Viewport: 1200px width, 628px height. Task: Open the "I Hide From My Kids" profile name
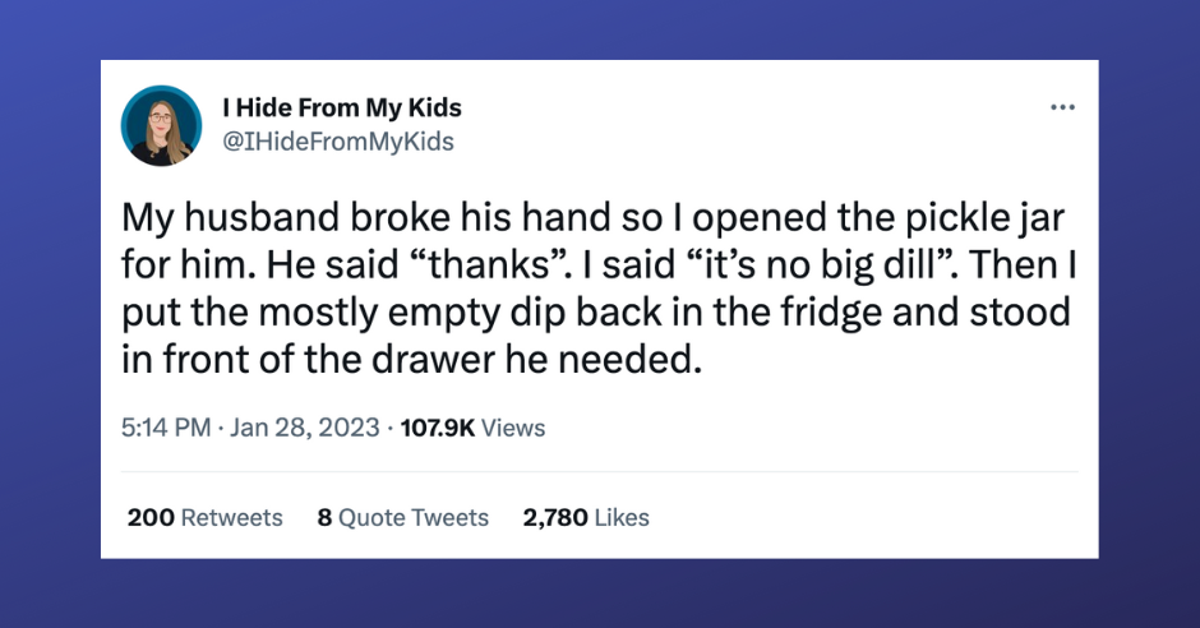pyautogui.click(x=339, y=108)
